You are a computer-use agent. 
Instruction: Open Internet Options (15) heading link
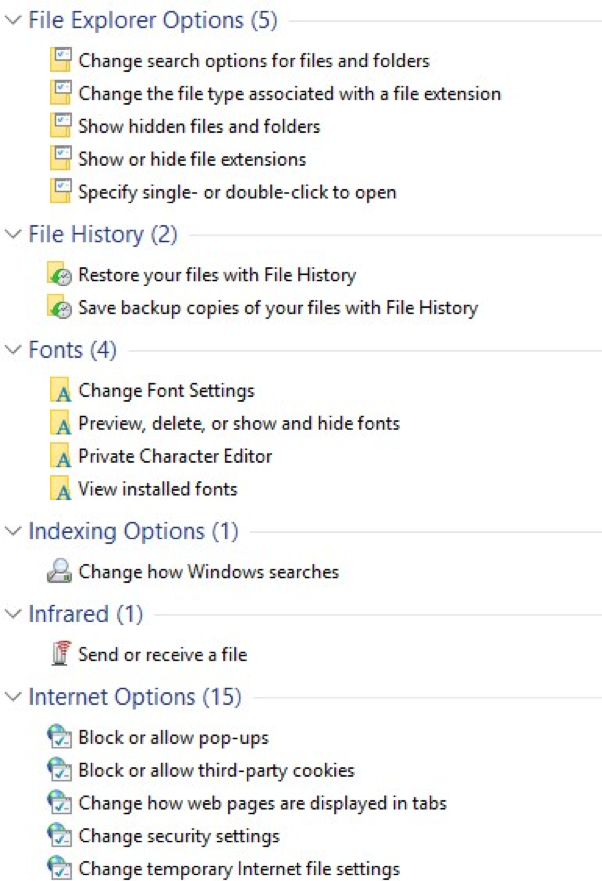tap(135, 697)
